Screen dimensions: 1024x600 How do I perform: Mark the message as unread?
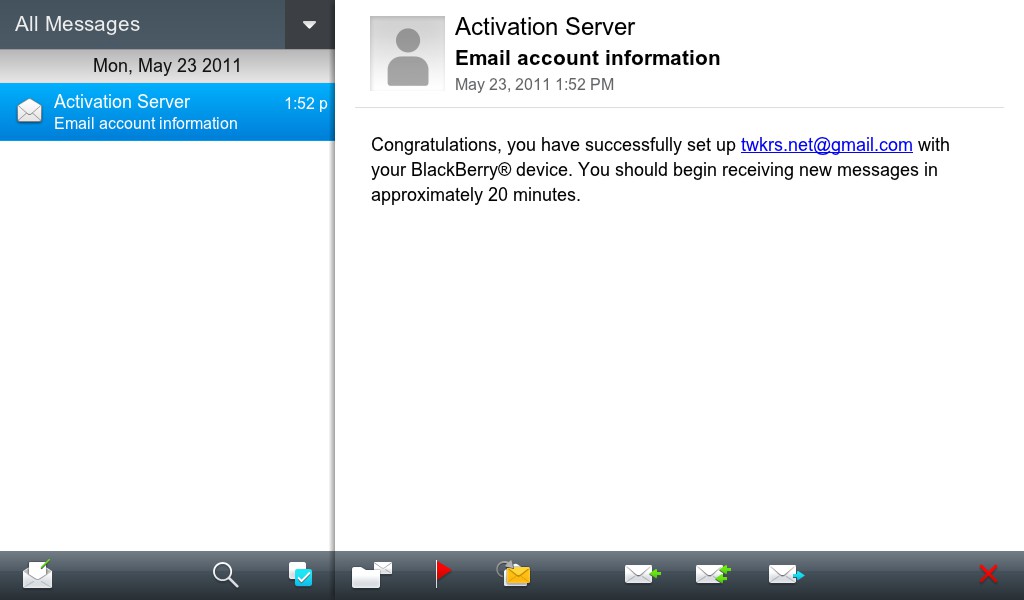[514, 574]
